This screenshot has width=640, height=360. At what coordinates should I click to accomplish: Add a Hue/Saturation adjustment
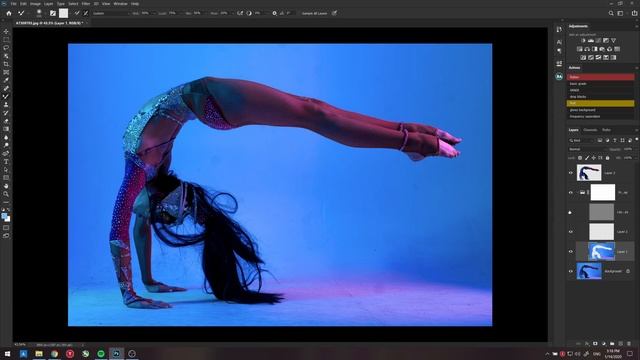pos(580,49)
